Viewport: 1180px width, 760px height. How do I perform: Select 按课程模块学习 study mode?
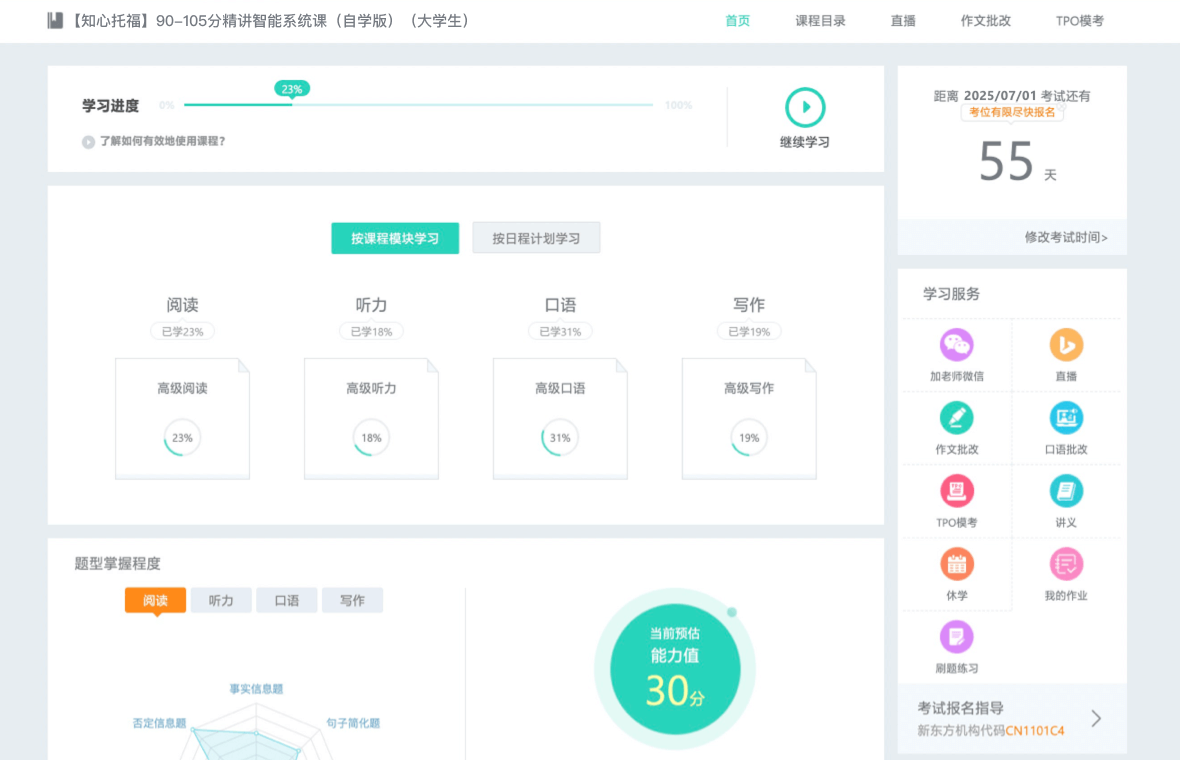pos(395,238)
